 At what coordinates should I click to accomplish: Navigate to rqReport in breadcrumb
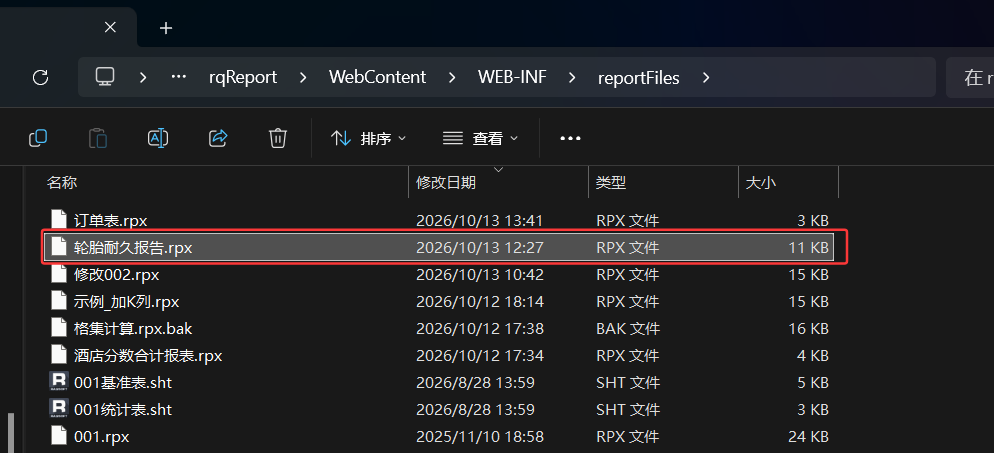(x=243, y=77)
